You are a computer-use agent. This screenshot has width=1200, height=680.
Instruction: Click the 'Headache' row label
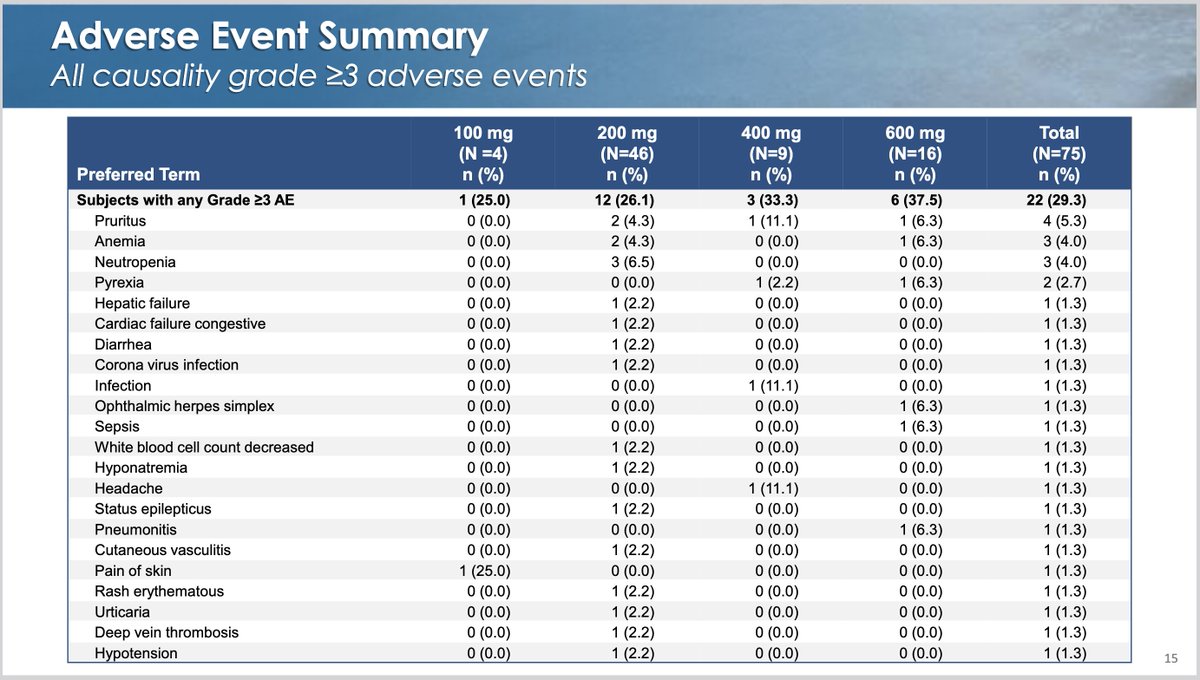coord(128,489)
